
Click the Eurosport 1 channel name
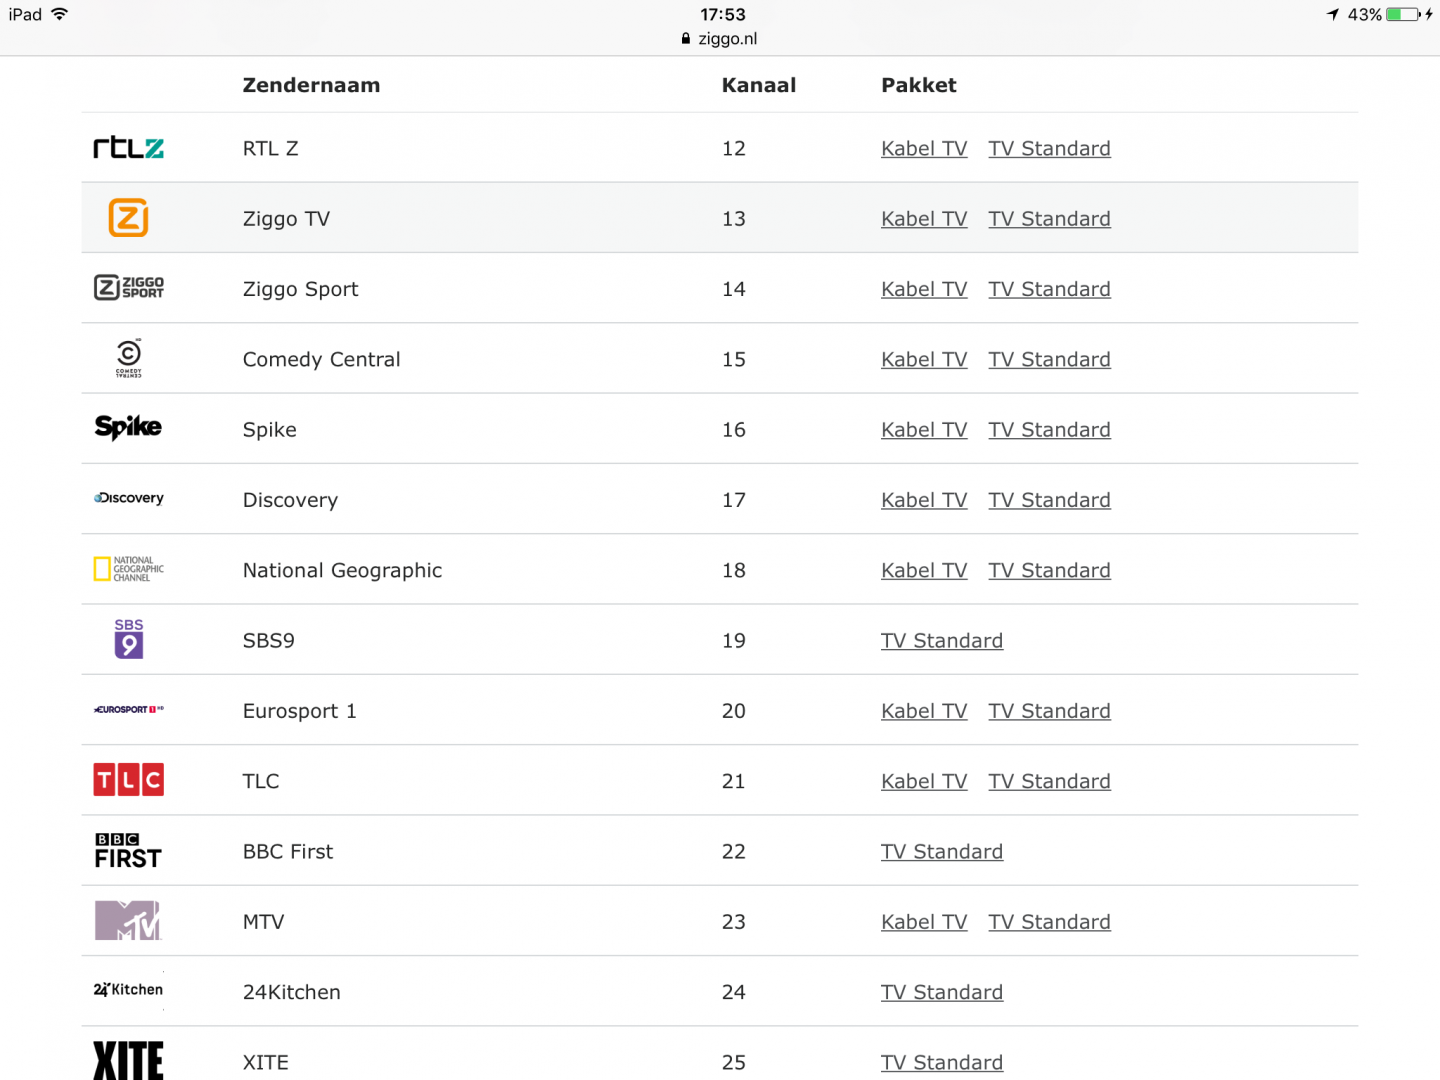coord(299,711)
